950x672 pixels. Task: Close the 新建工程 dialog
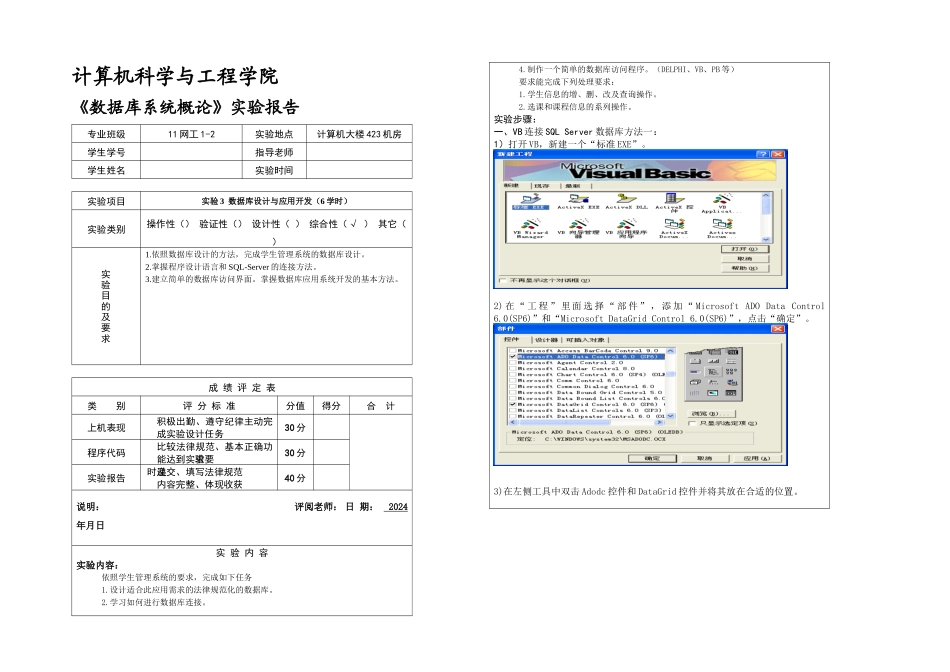click(778, 155)
